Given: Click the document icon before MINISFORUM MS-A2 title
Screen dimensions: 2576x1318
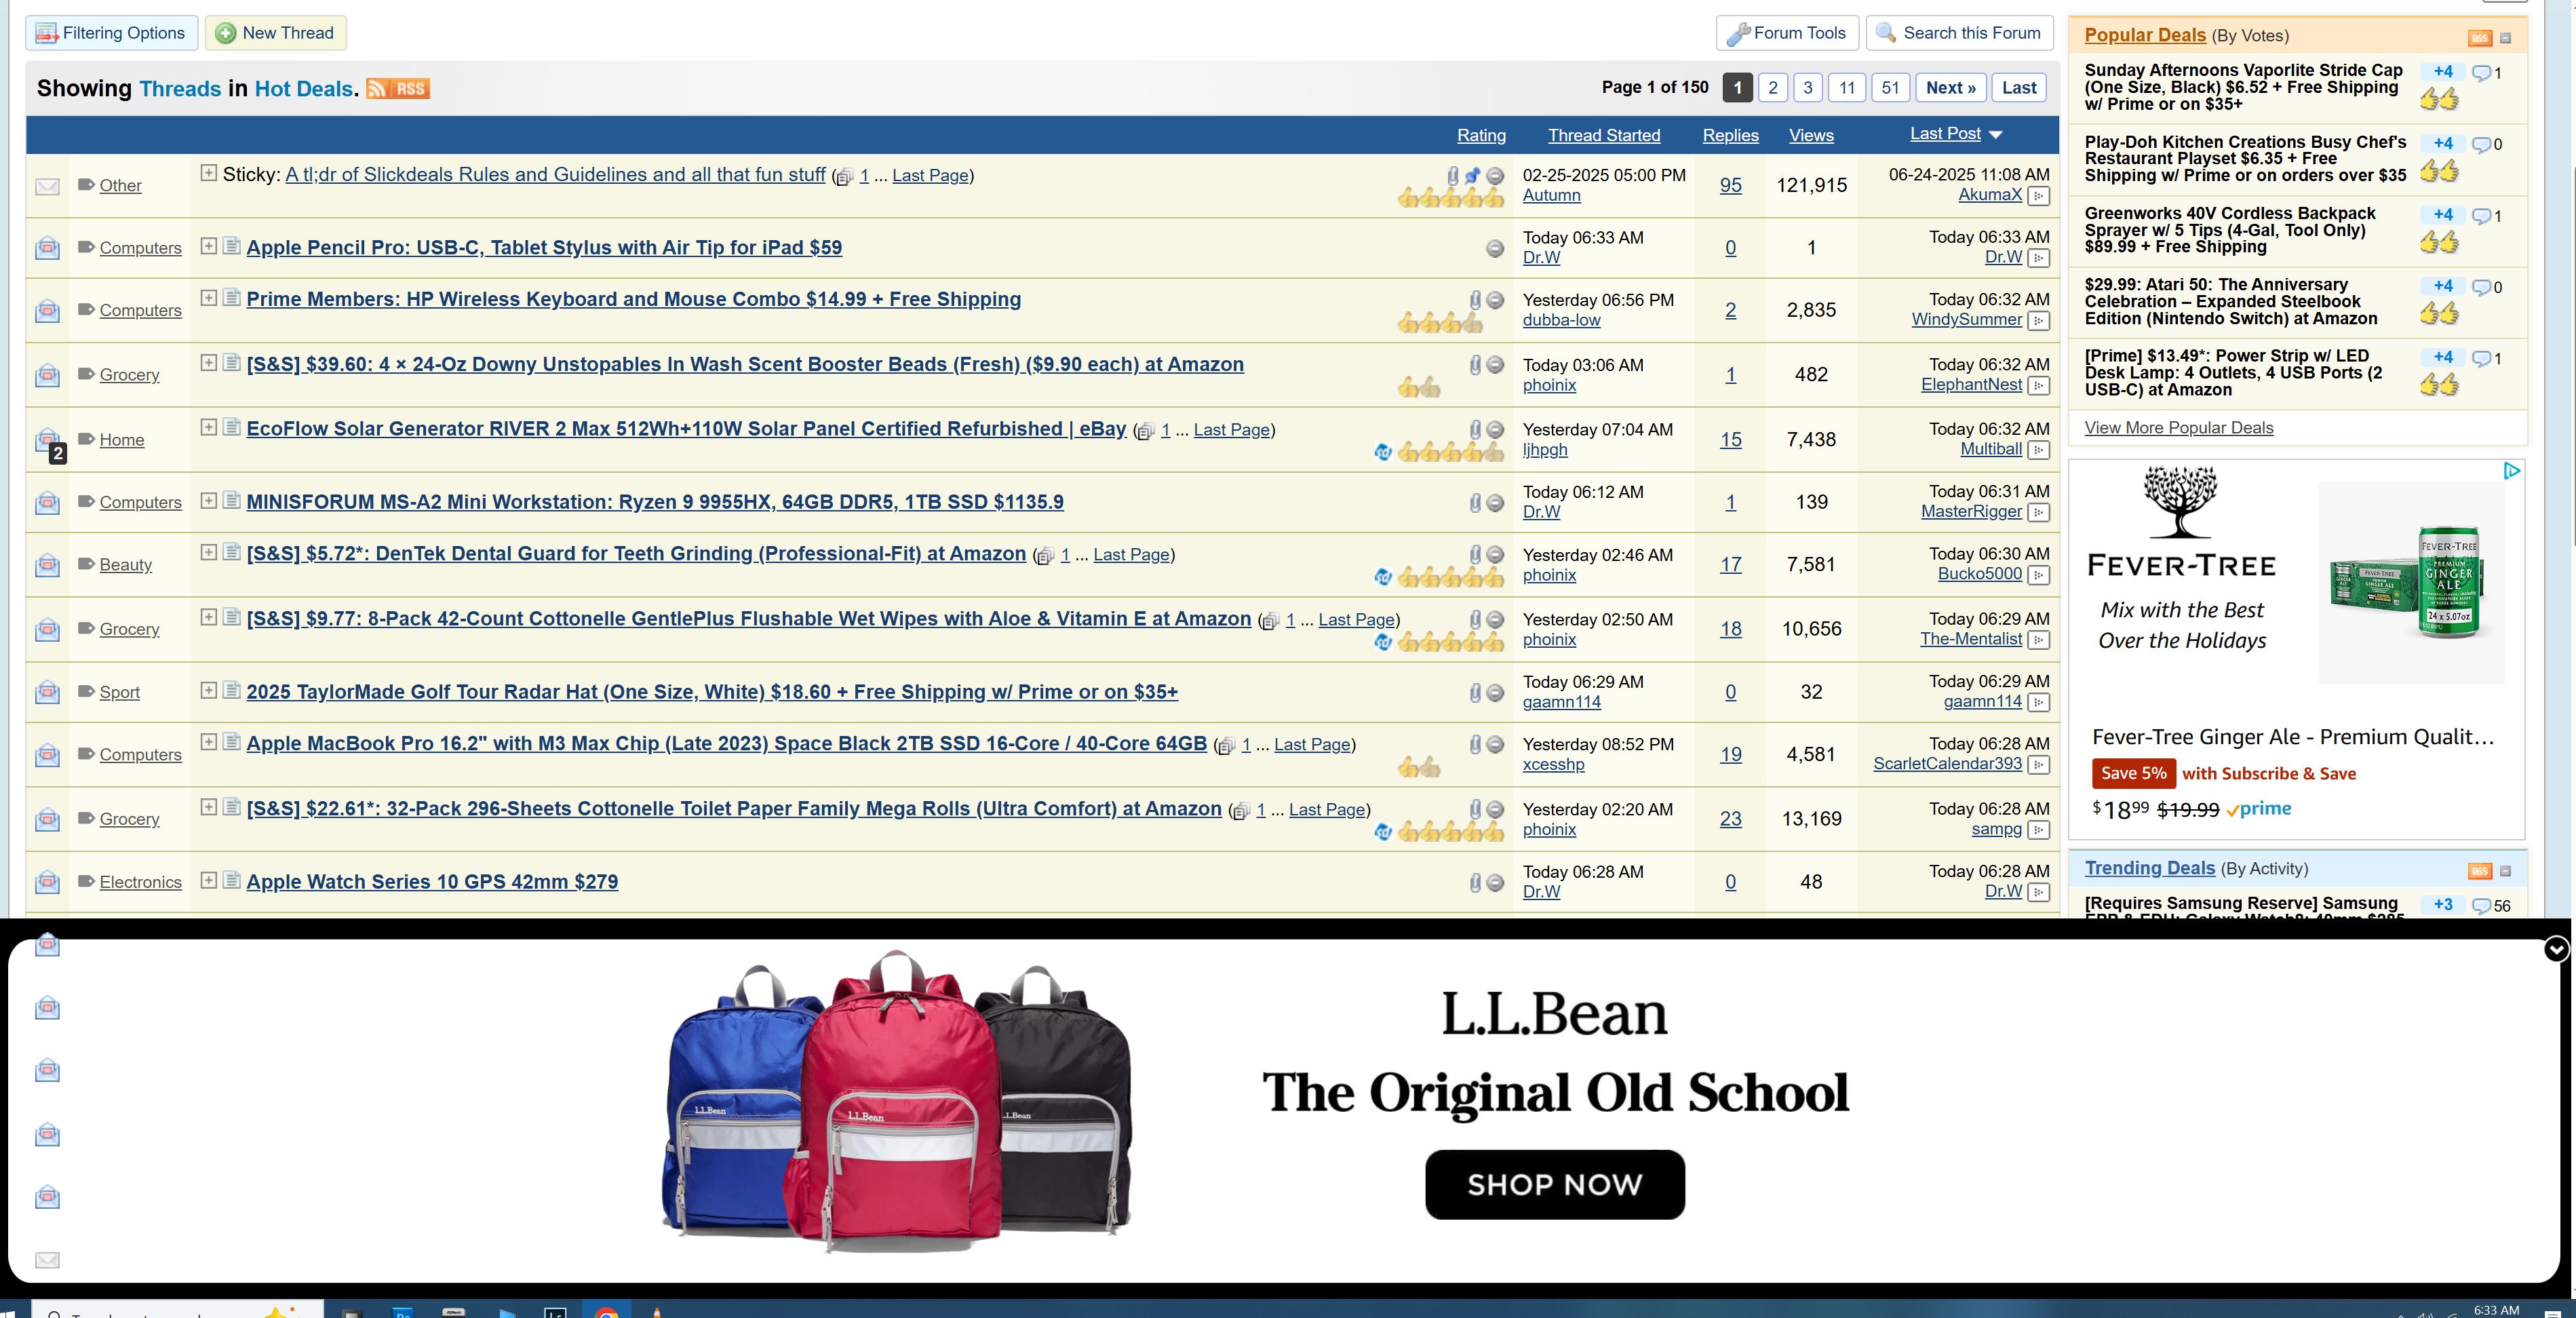Looking at the screenshot, I should point(231,500).
